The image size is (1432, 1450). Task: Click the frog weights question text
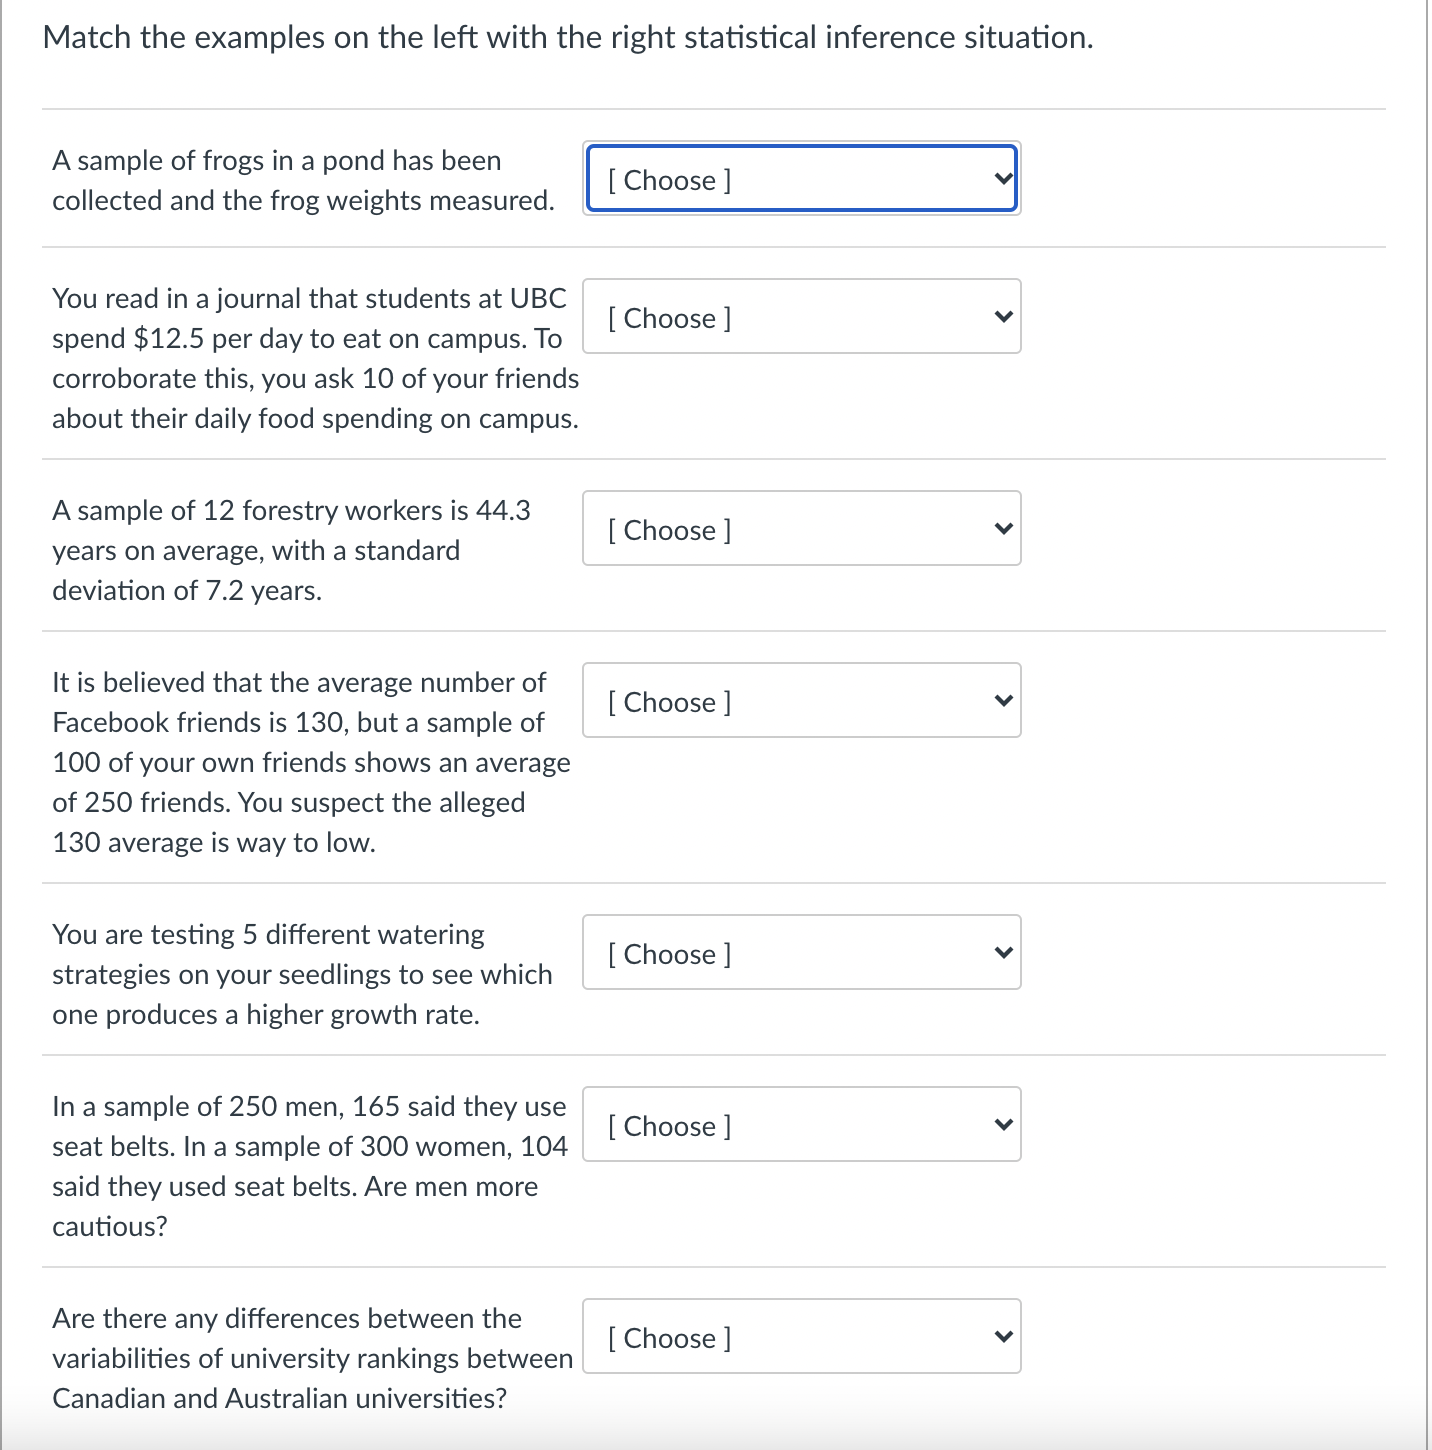click(x=302, y=180)
